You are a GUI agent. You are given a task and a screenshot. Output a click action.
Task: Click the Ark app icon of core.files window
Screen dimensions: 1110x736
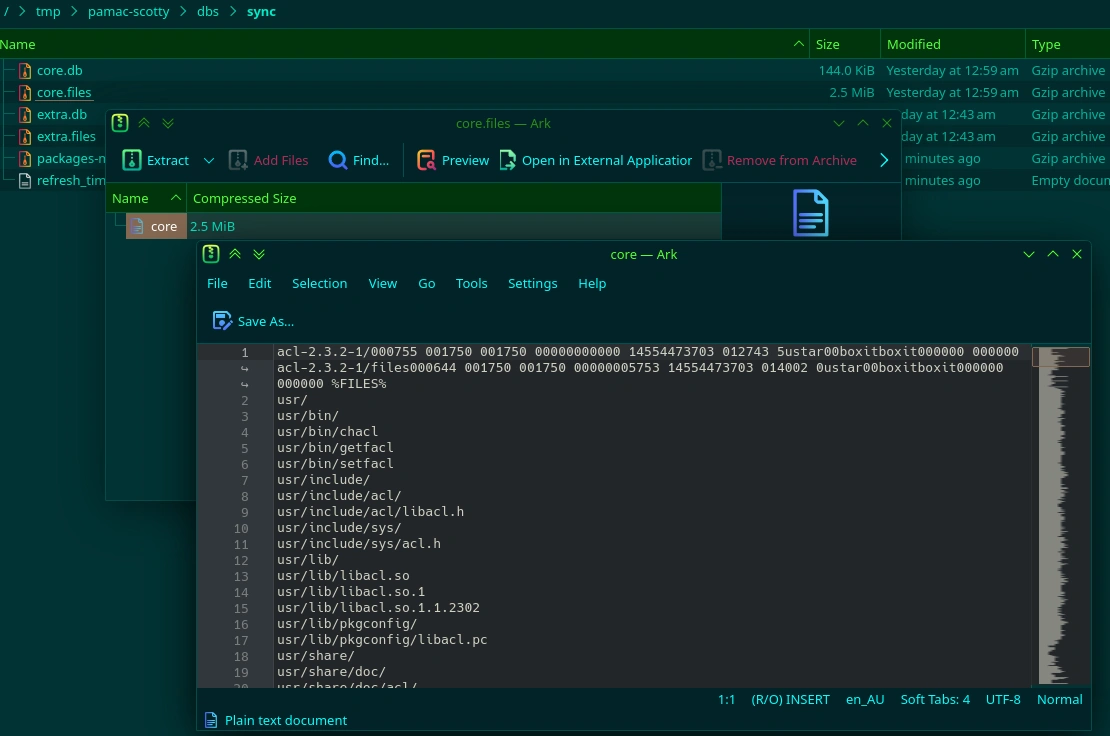click(x=120, y=123)
